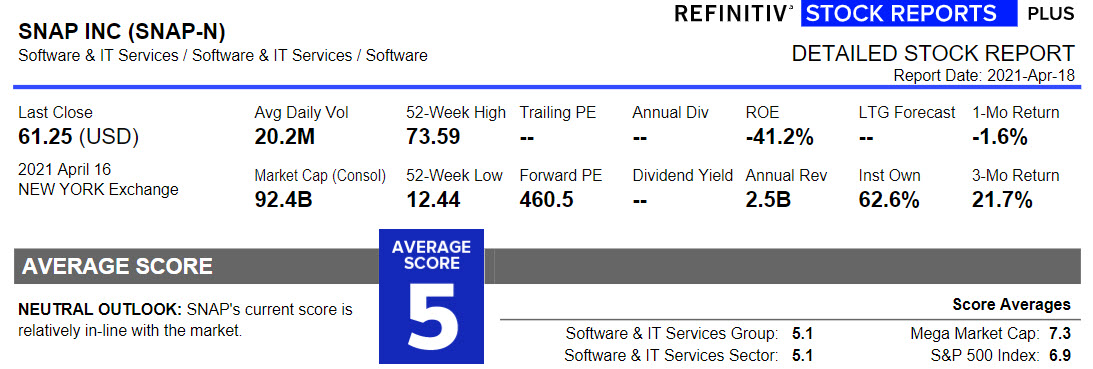Screen dimensions: 1093x369
Task: Click the Forward PE value 460.5
Action: [546, 200]
